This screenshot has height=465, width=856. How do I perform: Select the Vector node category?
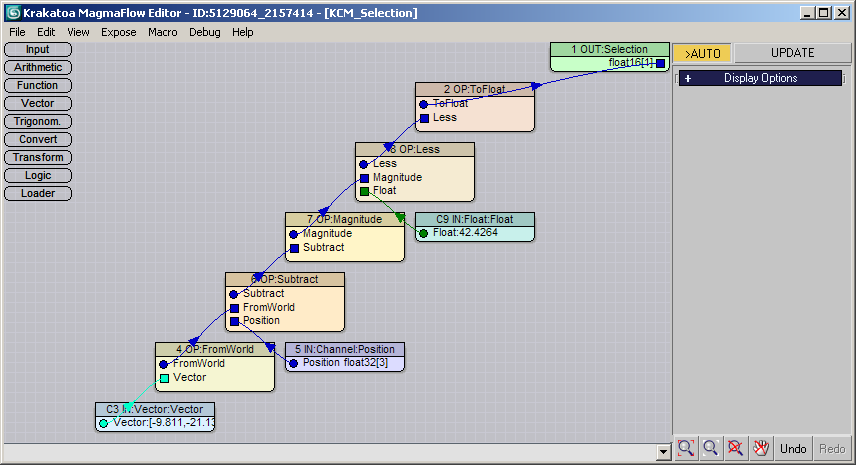[38, 104]
